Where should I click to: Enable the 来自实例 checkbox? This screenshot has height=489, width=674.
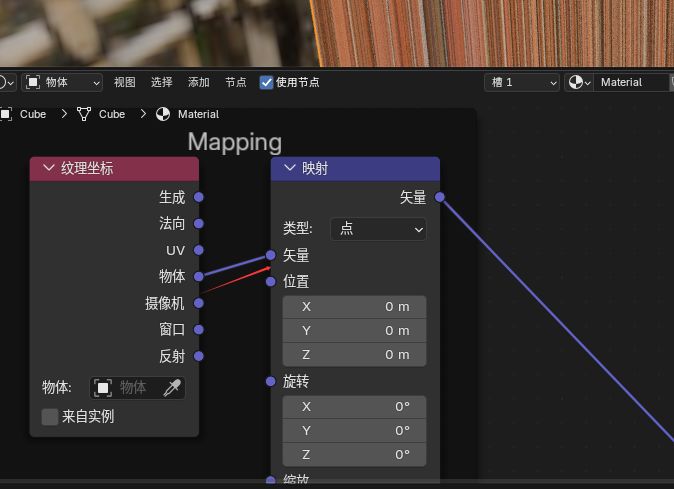click(50, 416)
